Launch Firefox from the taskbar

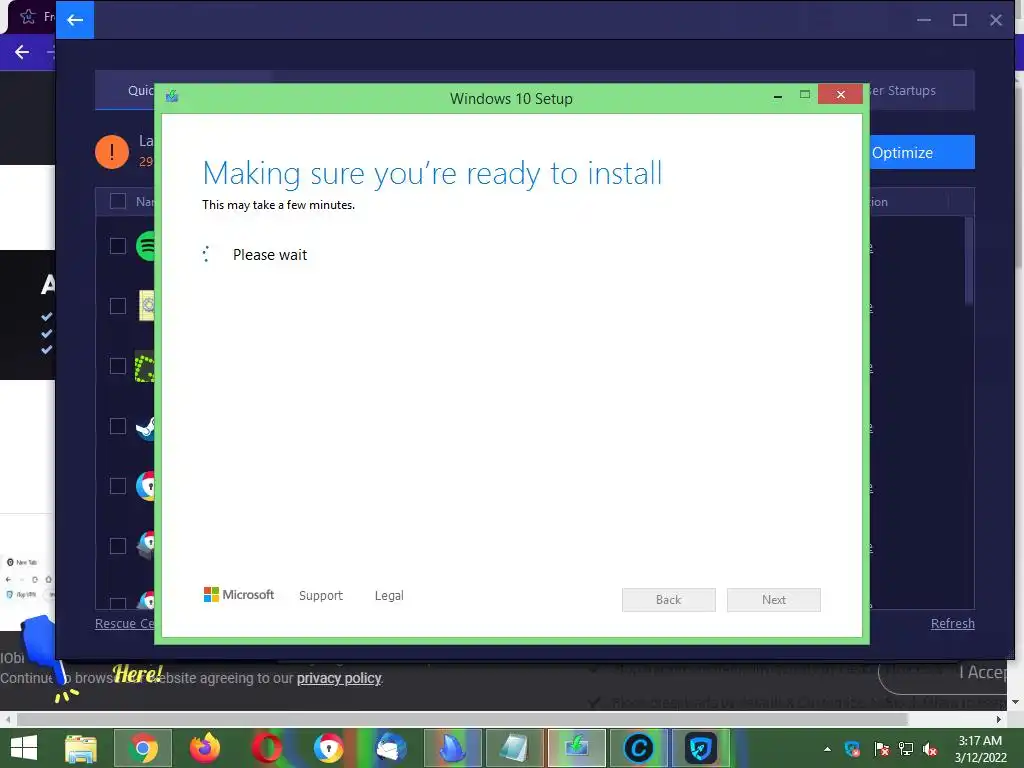(205, 748)
